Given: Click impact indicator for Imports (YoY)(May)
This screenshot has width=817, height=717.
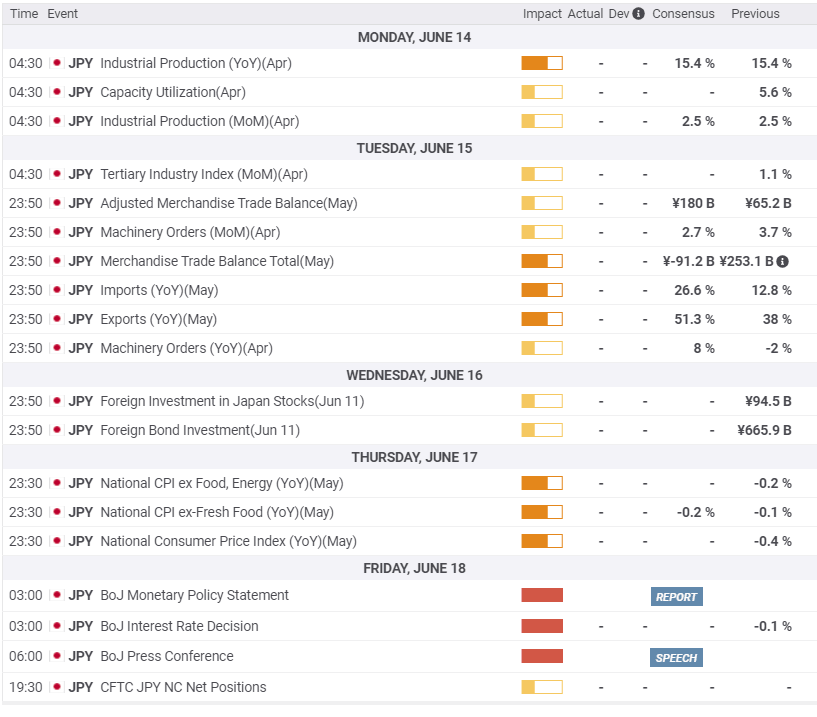Looking at the screenshot, I should [542, 291].
